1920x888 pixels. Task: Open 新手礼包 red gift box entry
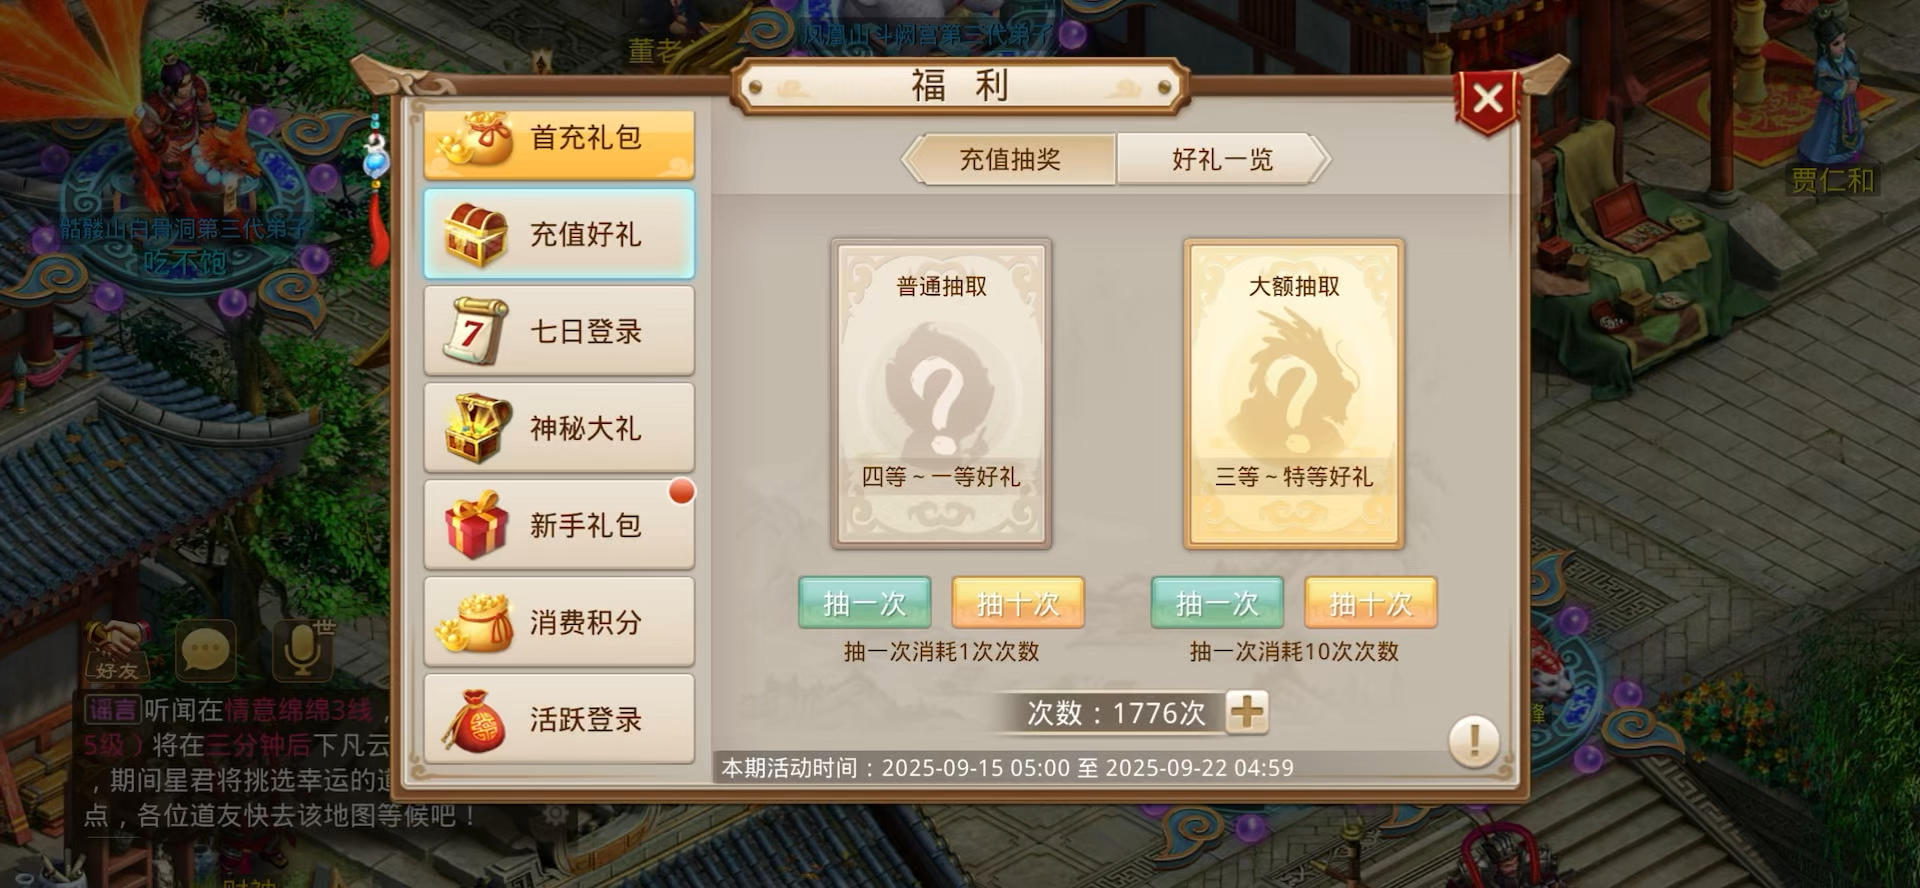[559, 525]
